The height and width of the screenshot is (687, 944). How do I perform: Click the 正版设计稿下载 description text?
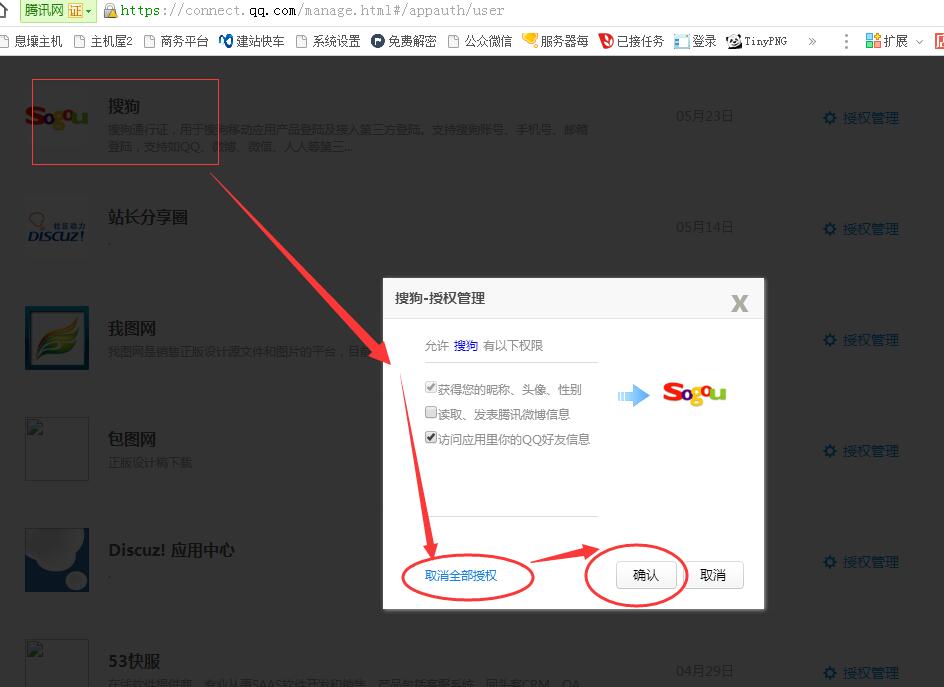[x=150, y=462]
